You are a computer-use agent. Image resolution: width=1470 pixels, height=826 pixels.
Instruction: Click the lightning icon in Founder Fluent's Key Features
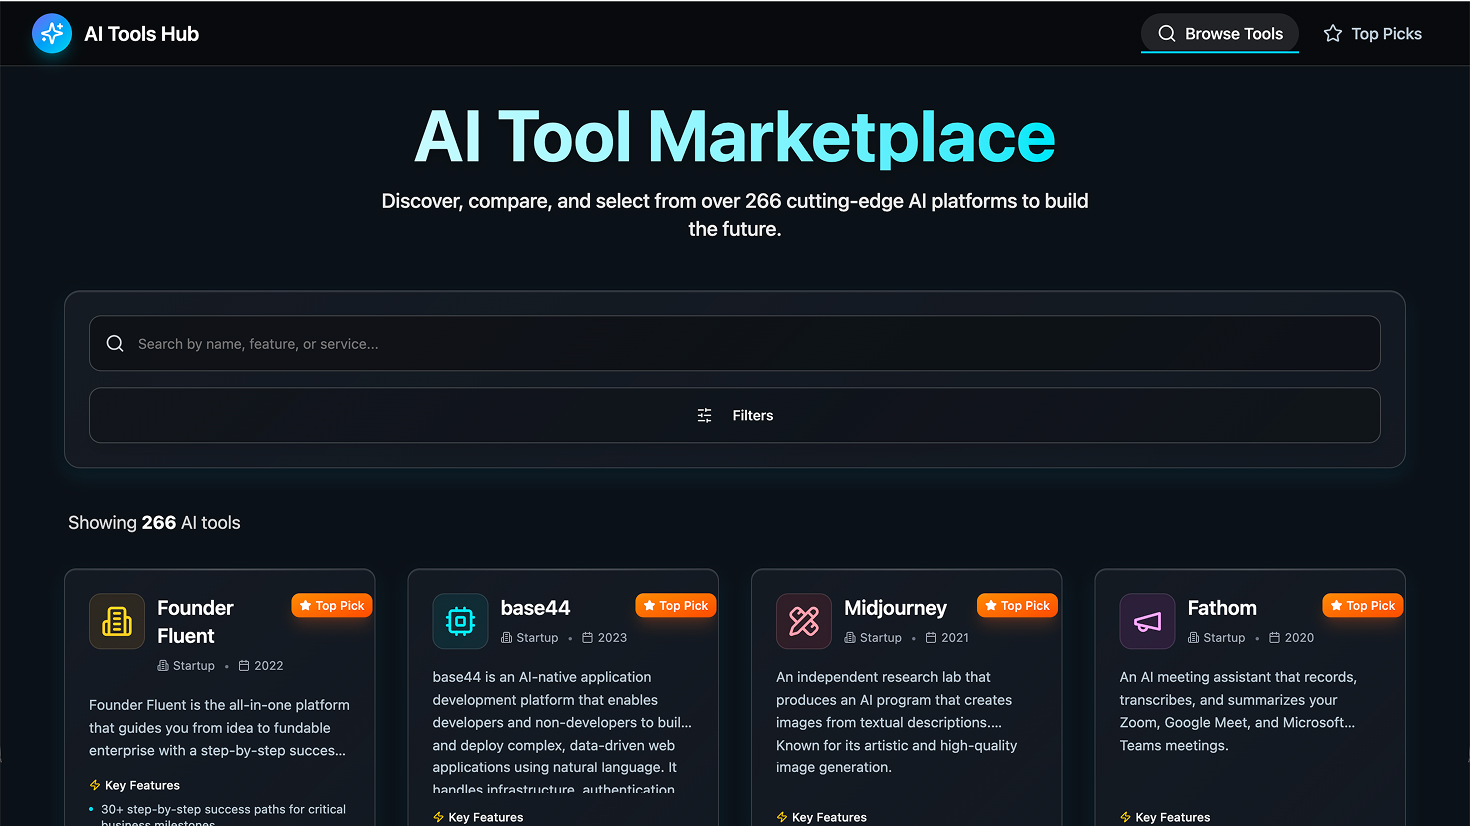[95, 786]
